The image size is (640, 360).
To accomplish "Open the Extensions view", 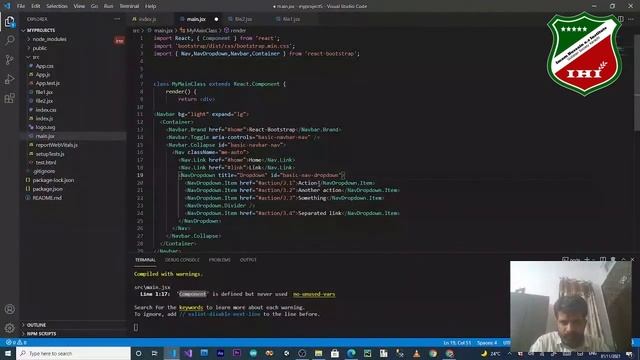I will (9, 98).
